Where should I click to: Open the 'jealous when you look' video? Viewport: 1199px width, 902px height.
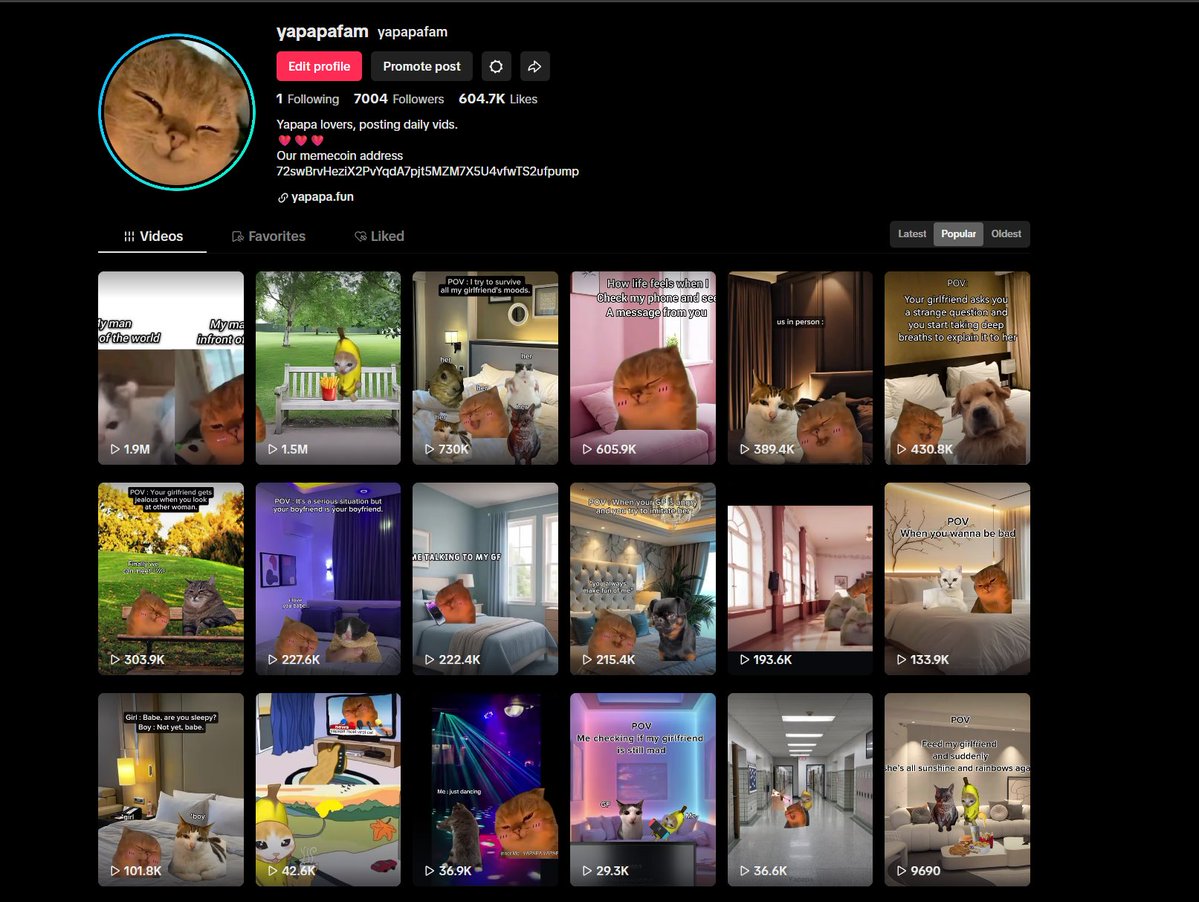click(171, 579)
